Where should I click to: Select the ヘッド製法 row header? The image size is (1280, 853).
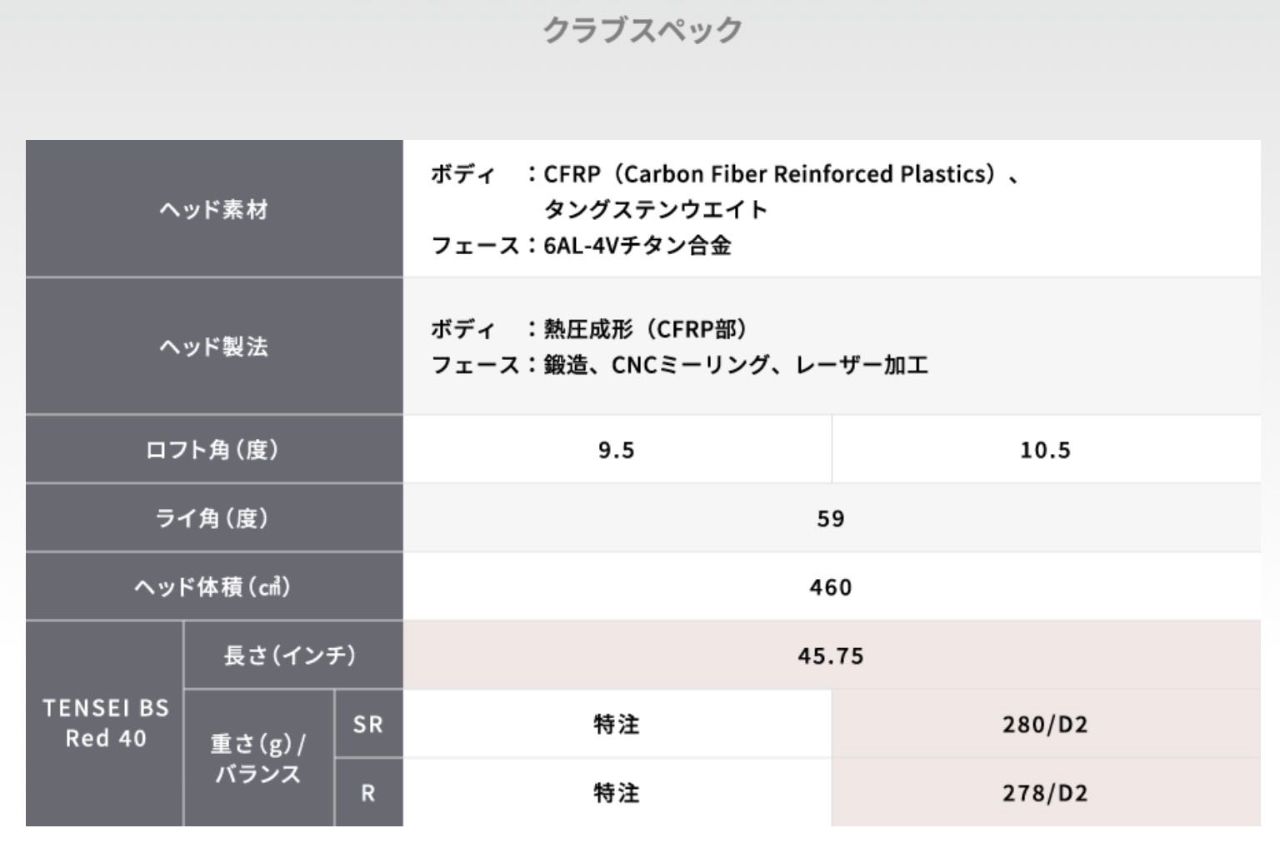tap(214, 347)
